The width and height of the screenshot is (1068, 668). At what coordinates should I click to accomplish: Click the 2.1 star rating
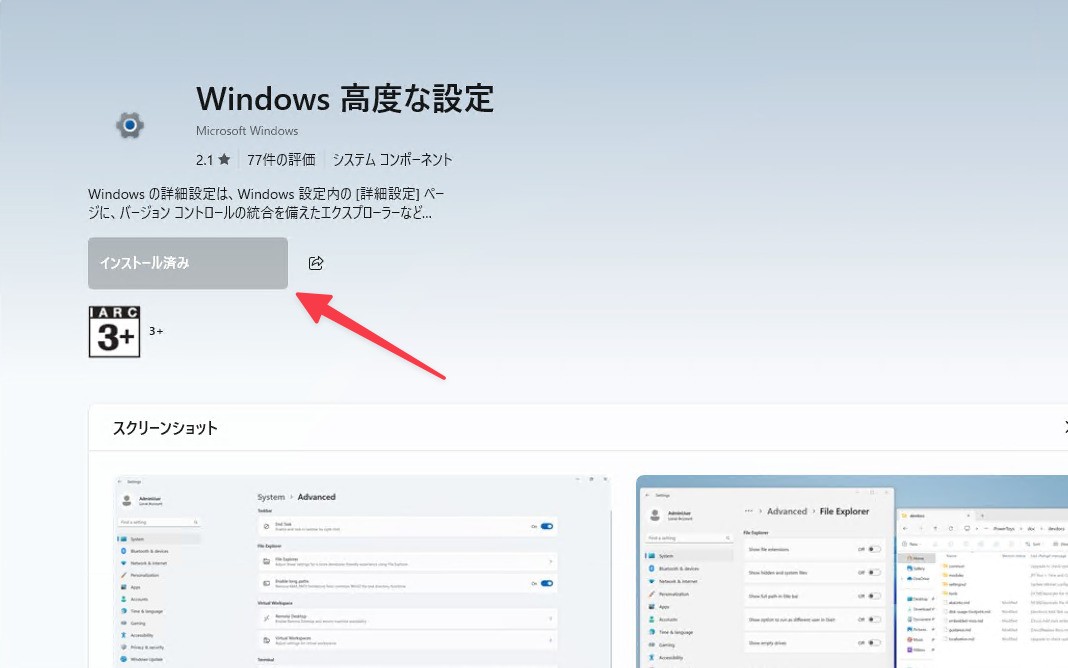tap(213, 160)
